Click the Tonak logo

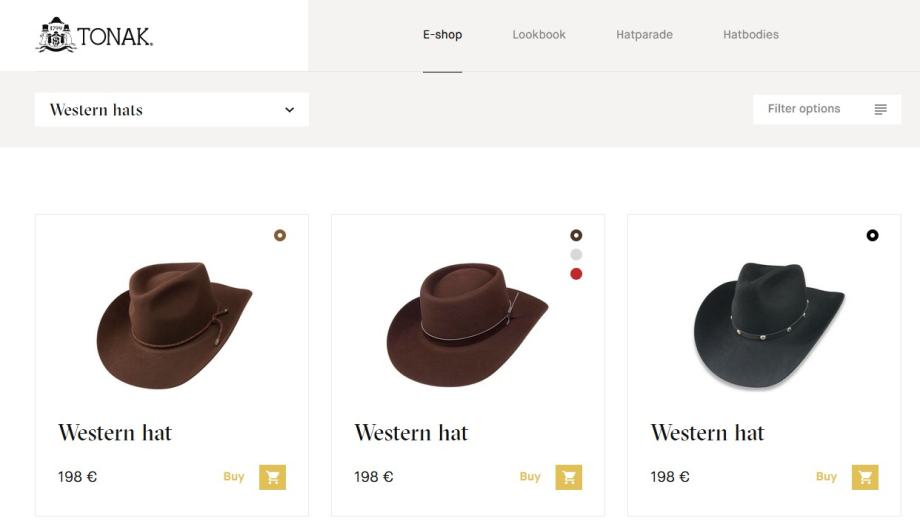pos(95,35)
